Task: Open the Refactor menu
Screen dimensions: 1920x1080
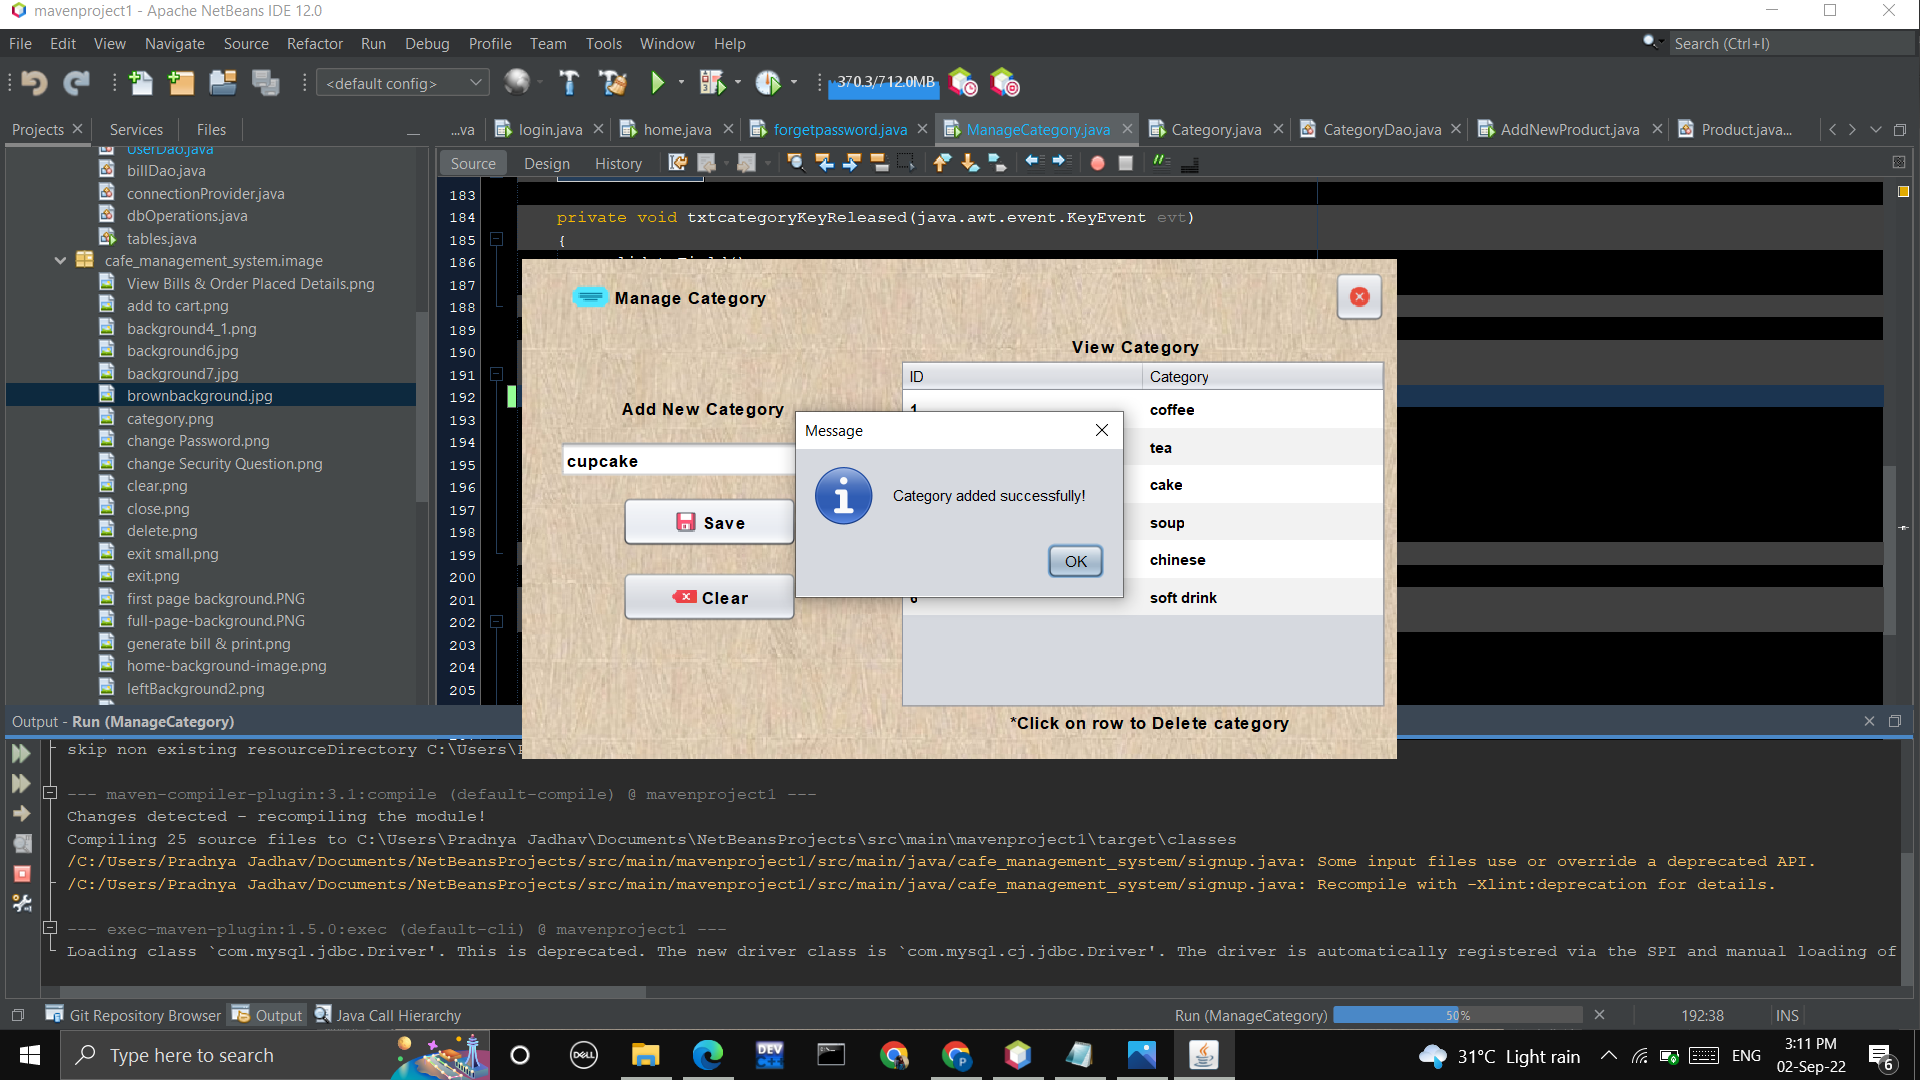Action: 314,44
